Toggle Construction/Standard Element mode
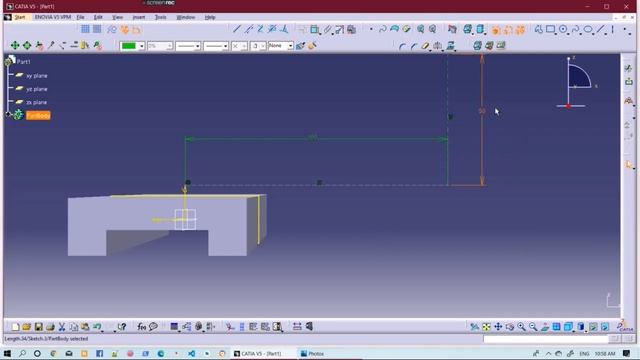The height and width of the screenshot is (360, 640). (112, 29)
